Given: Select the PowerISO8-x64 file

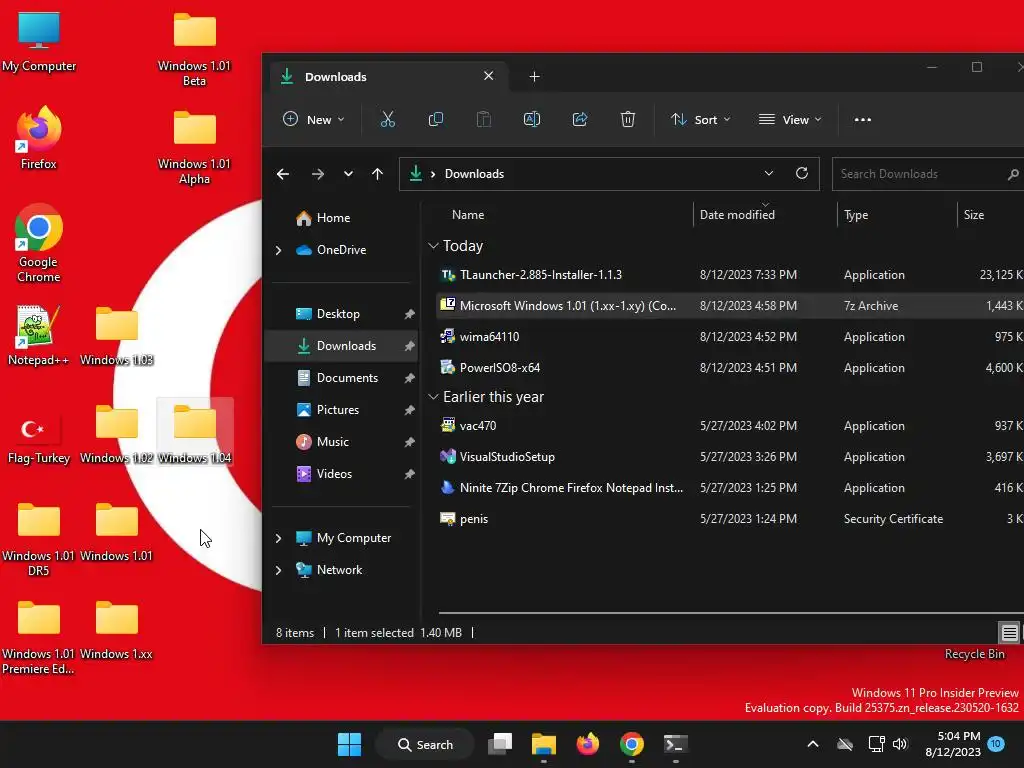Looking at the screenshot, I should pyautogui.click(x=729, y=368).
